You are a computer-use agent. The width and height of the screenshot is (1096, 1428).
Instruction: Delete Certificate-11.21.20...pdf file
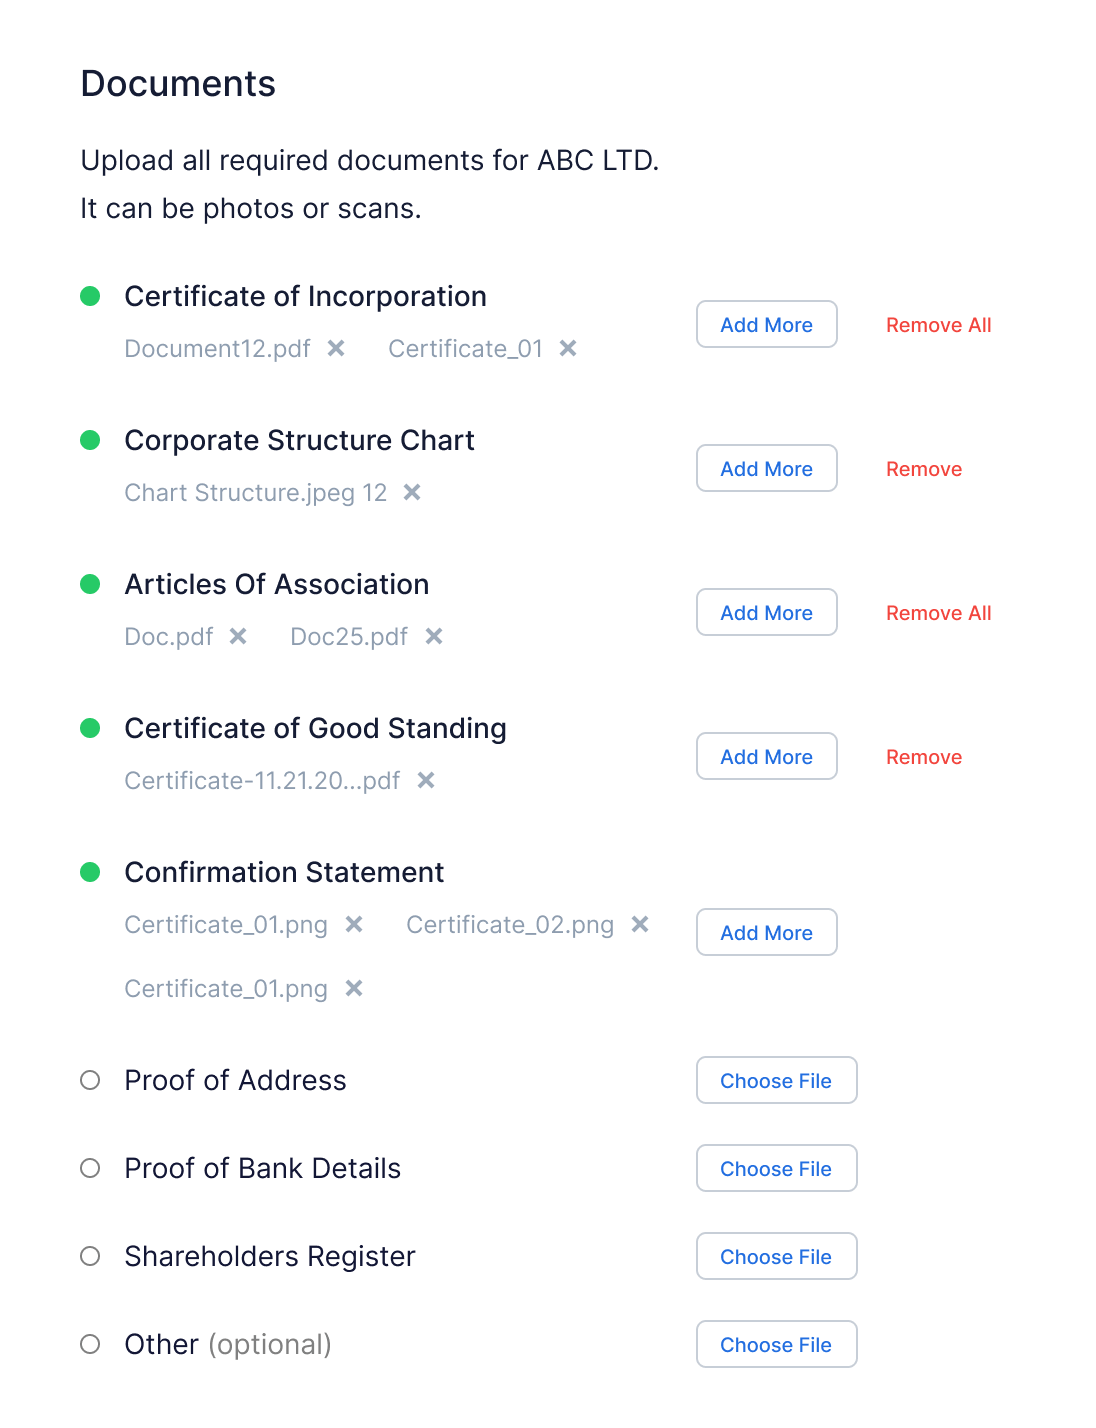426,780
